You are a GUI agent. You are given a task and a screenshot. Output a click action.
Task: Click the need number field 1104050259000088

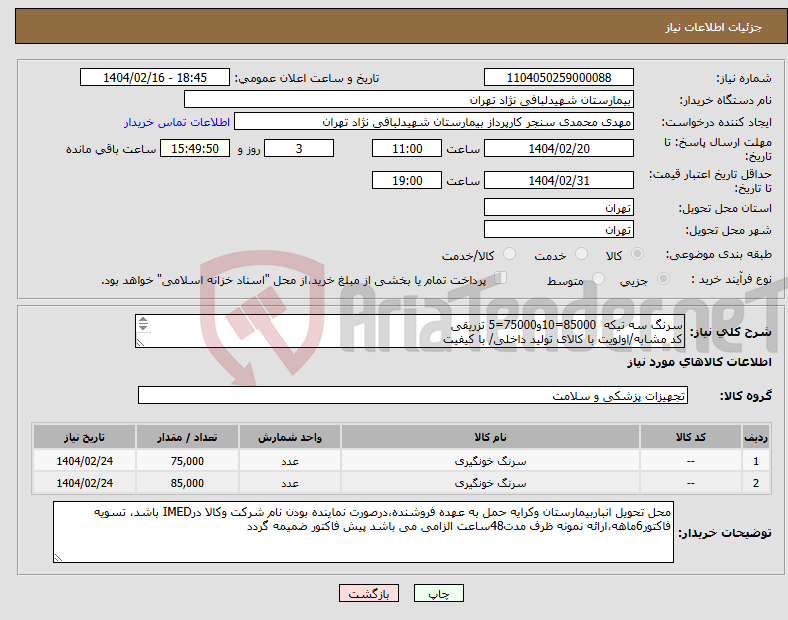[558, 77]
